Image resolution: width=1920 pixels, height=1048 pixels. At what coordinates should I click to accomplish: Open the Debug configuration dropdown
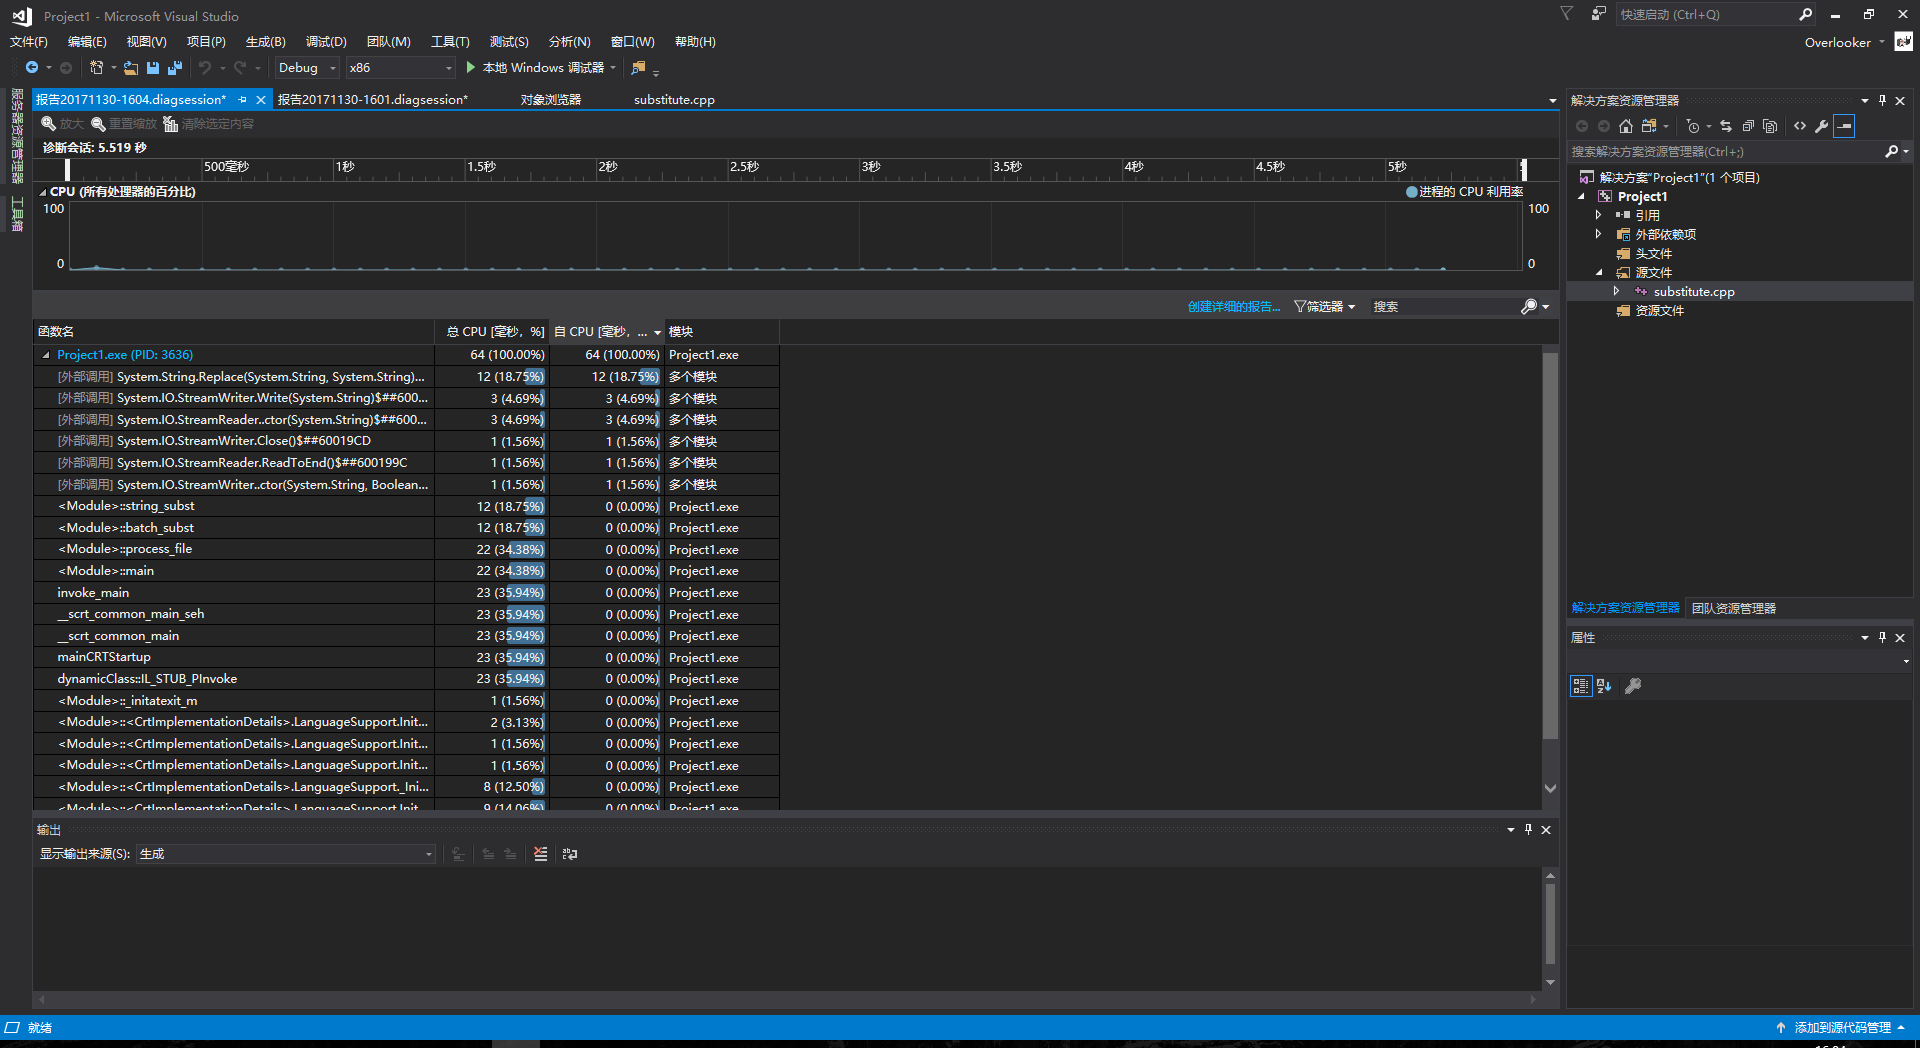pyautogui.click(x=307, y=68)
